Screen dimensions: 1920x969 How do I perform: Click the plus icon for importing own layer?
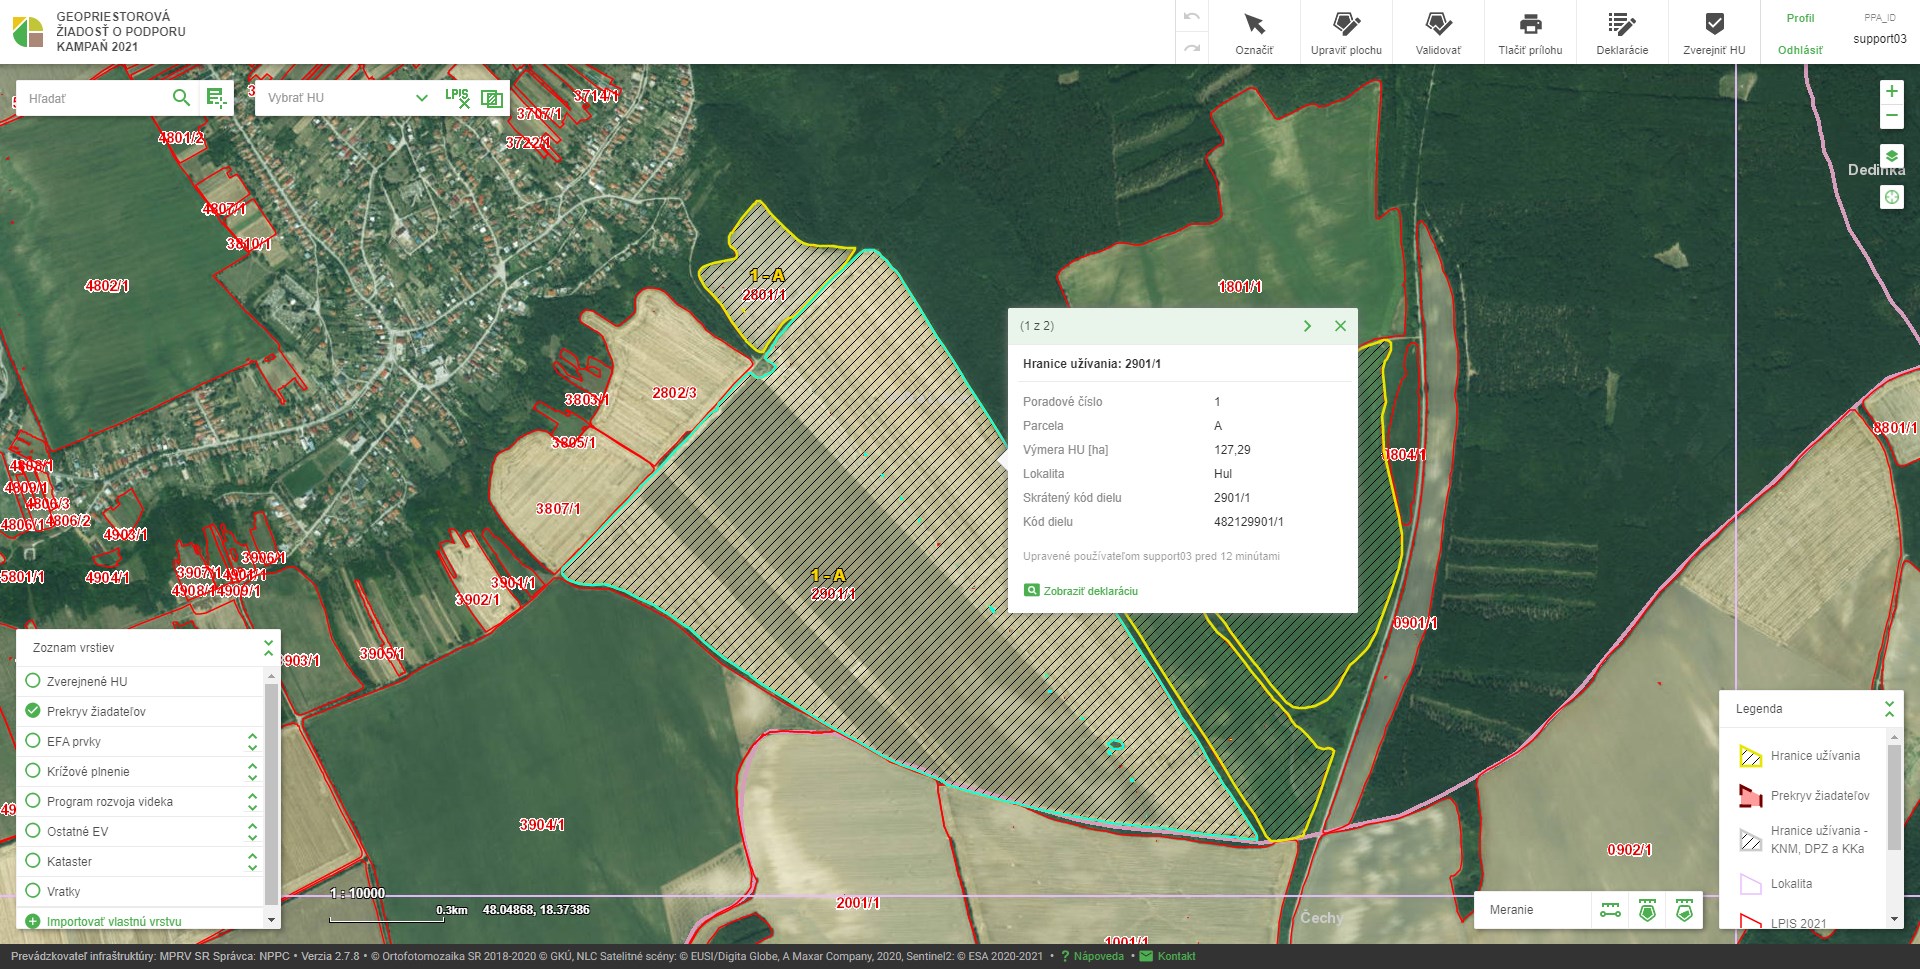(x=32, y=921)
